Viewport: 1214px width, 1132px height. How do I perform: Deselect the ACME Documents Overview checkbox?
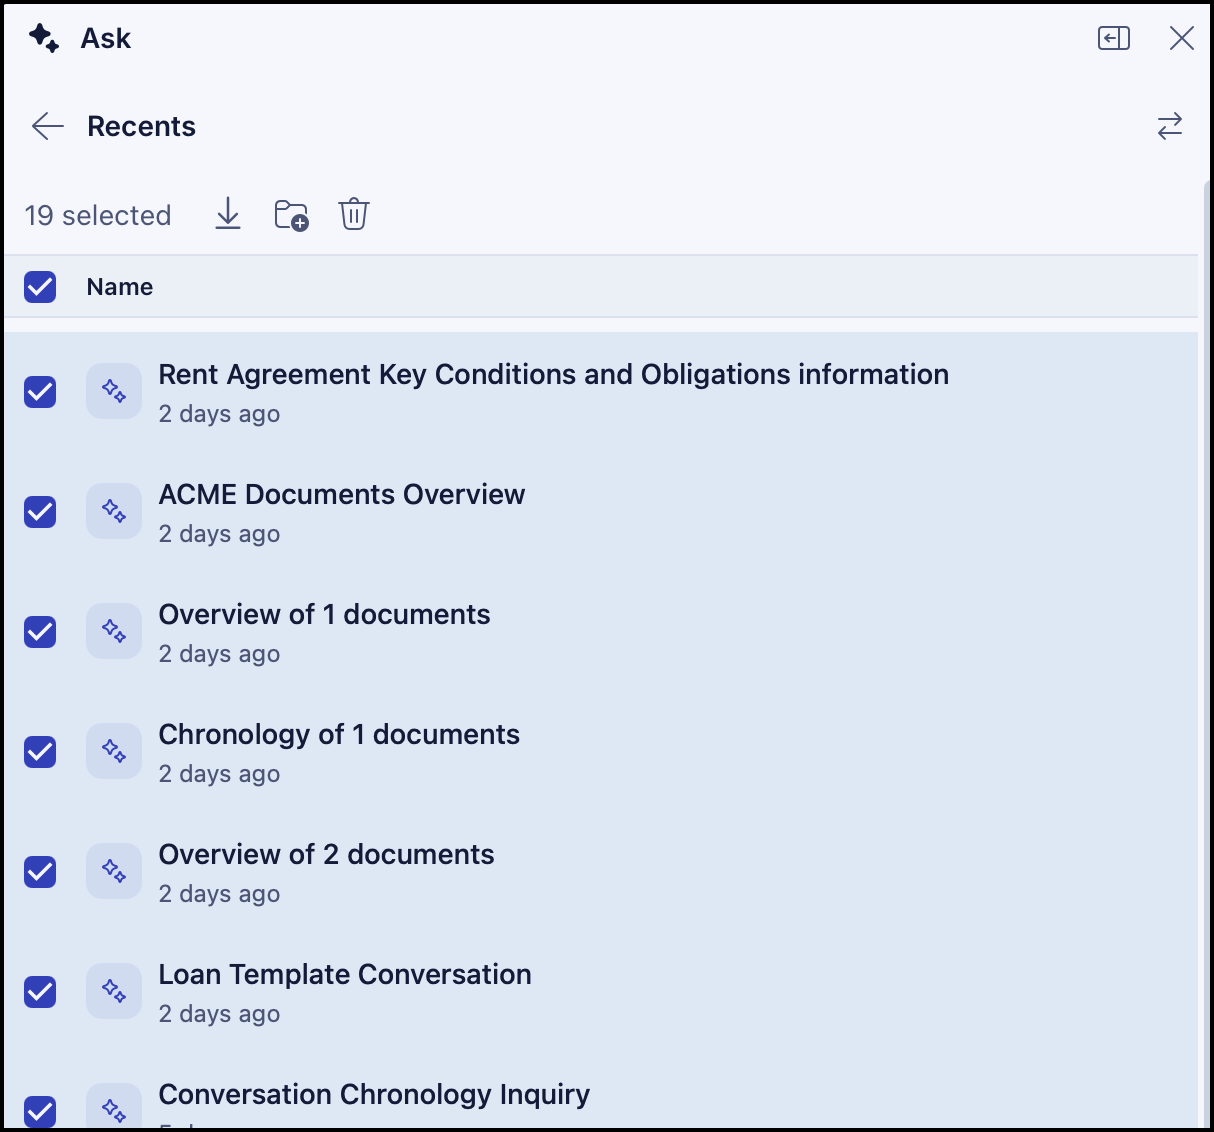(40, 512)
